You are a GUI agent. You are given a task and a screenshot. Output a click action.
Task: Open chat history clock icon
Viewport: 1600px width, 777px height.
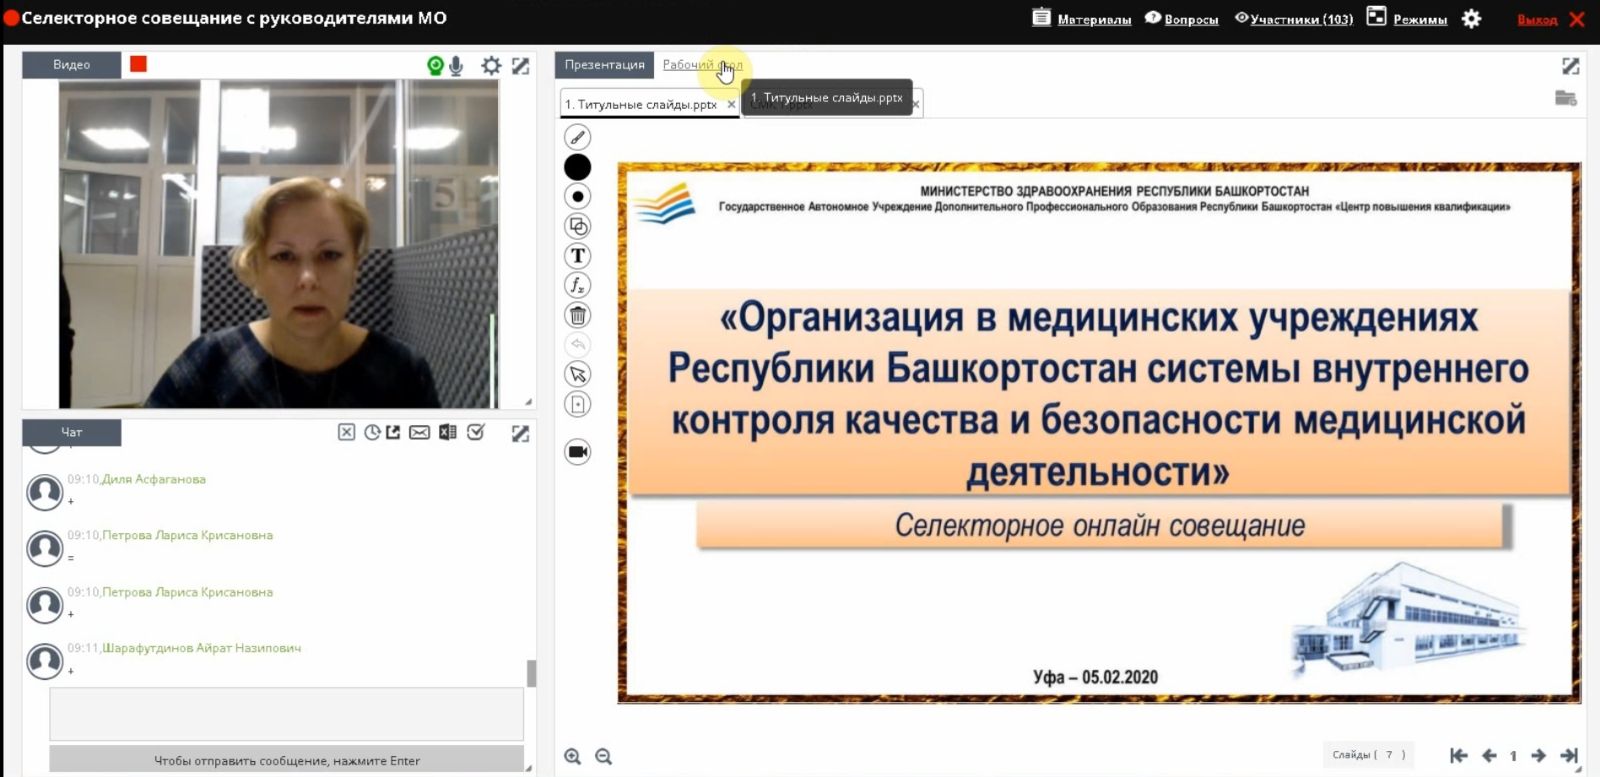coord(372,432)
